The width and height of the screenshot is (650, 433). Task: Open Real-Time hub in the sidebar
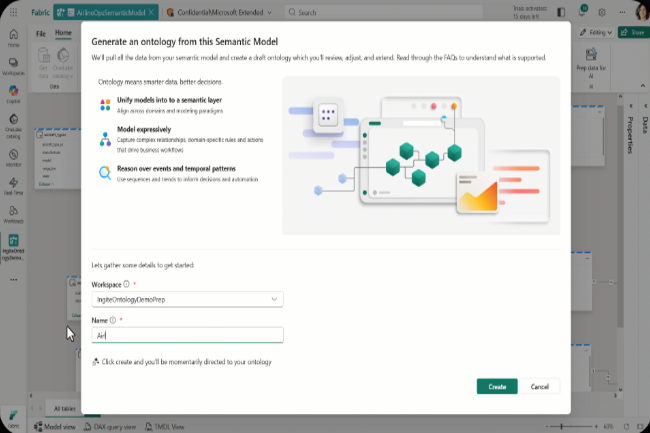[14, 189]
